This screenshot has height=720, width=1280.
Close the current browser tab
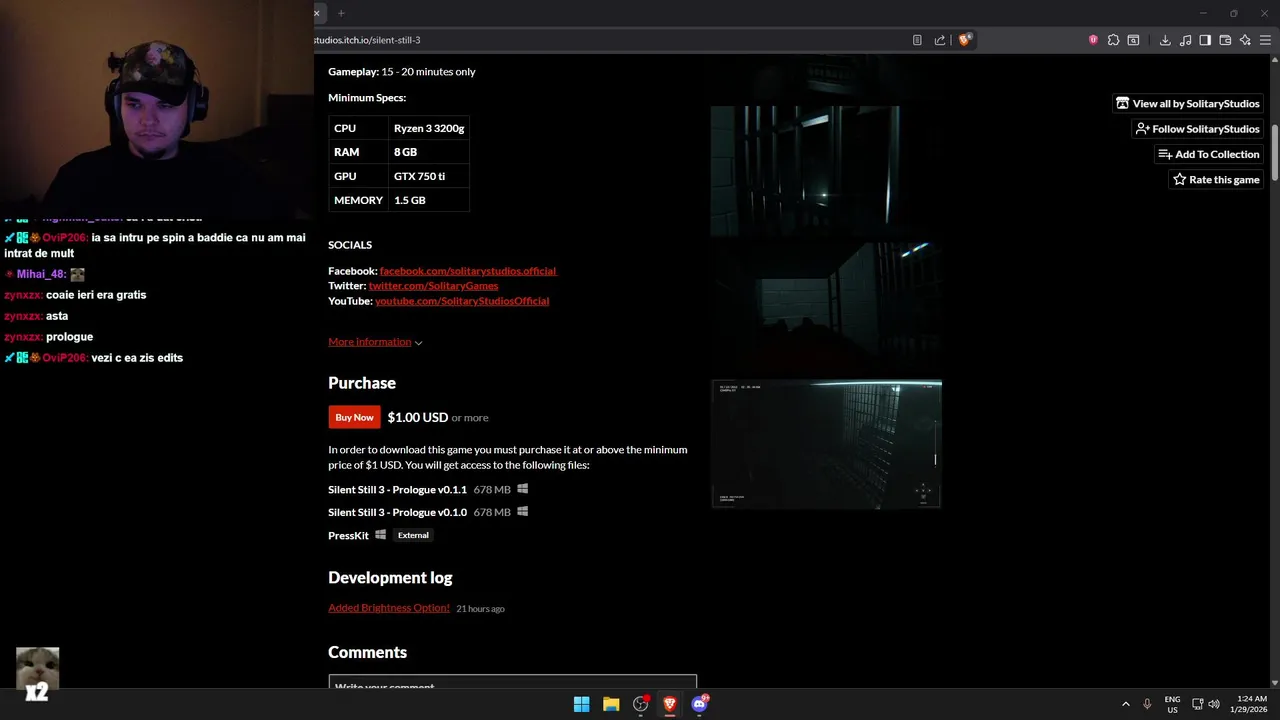[x=317, y=13]
